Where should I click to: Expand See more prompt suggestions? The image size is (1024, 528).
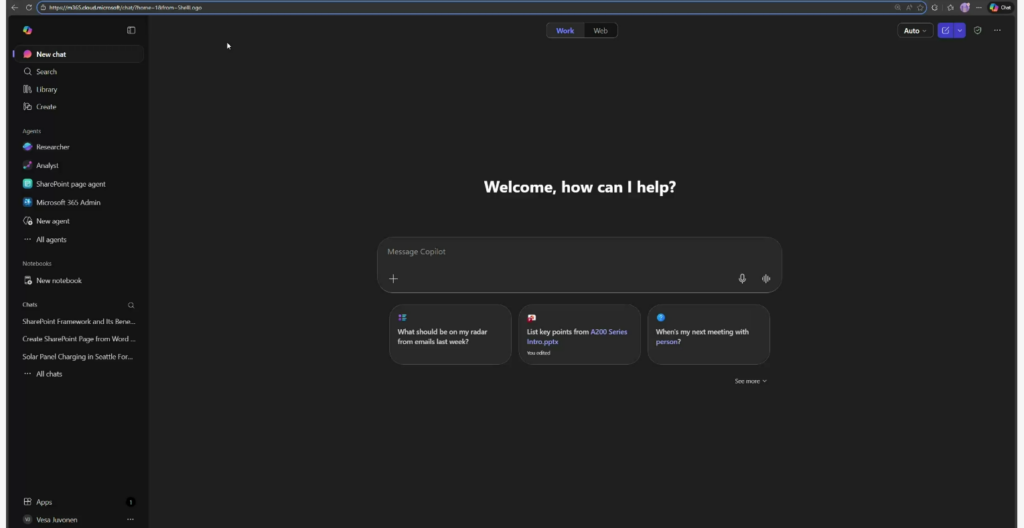[x=750, y=381]
